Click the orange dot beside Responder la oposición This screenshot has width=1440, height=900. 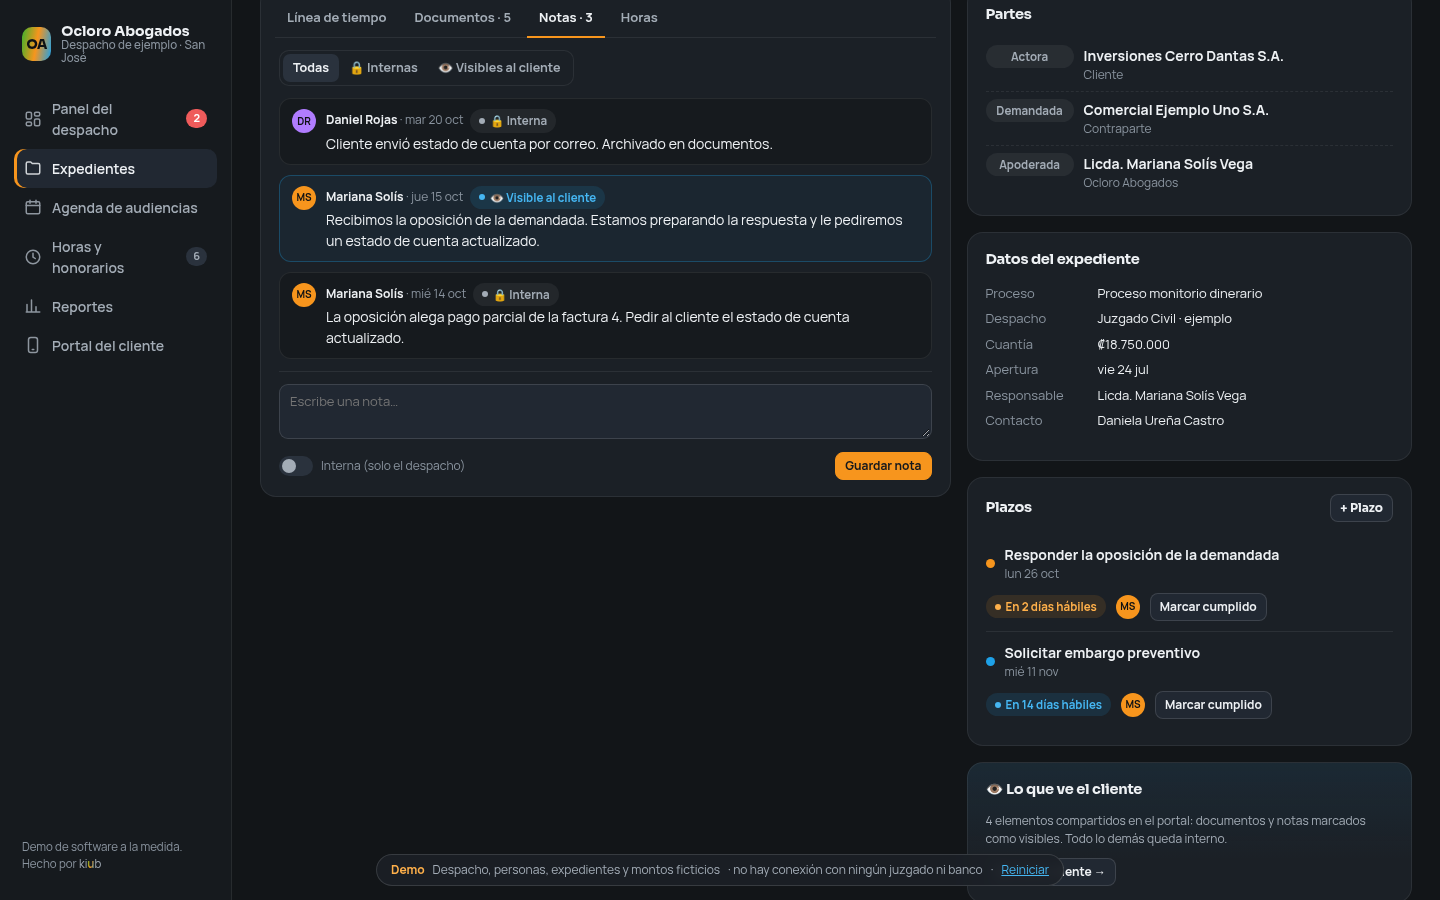click(x=990, y=564)
